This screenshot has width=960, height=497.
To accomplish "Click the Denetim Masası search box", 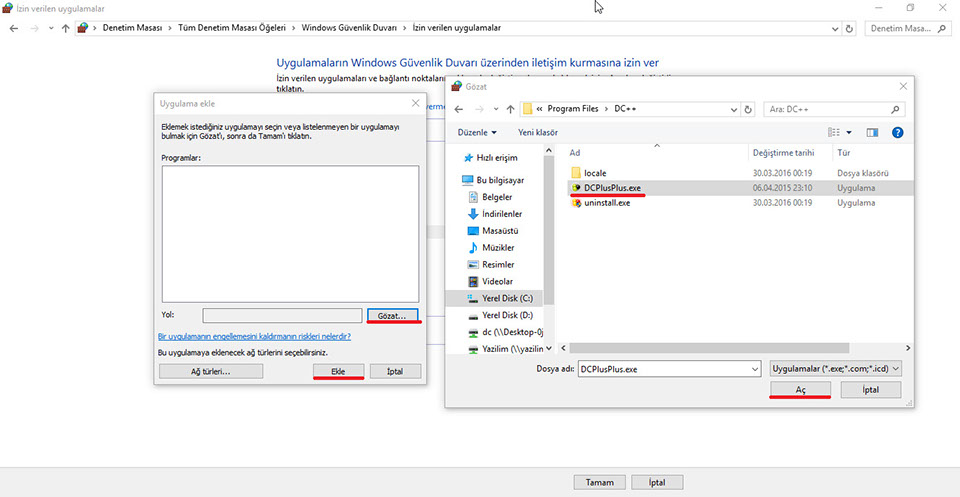I will (x=907, y=28).
